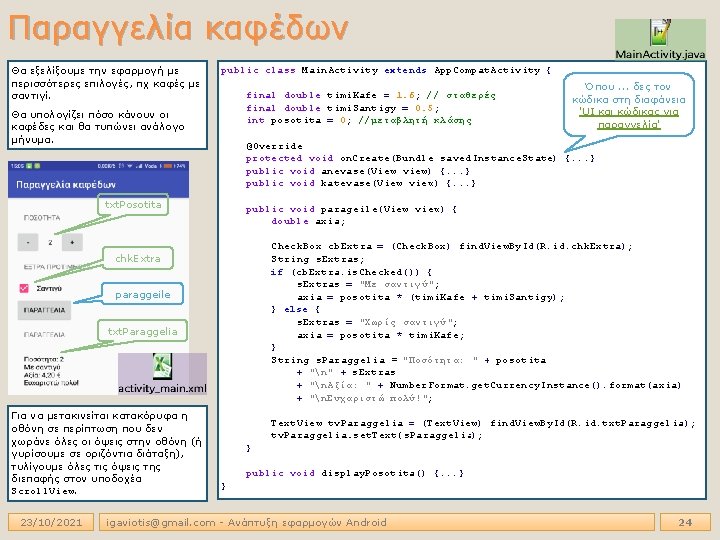Click the quantity value 2 in mockup
The image size is (720, 540).
click(50, 242)
